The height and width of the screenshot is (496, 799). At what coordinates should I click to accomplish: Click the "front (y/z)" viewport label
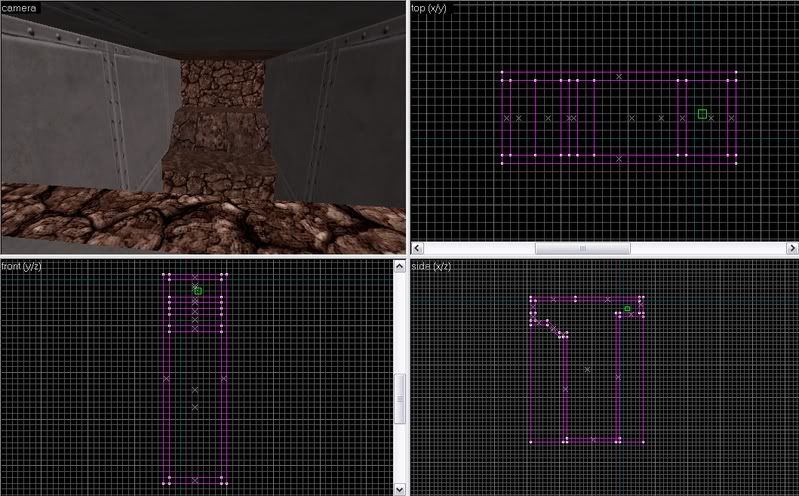tap(22, 266)
